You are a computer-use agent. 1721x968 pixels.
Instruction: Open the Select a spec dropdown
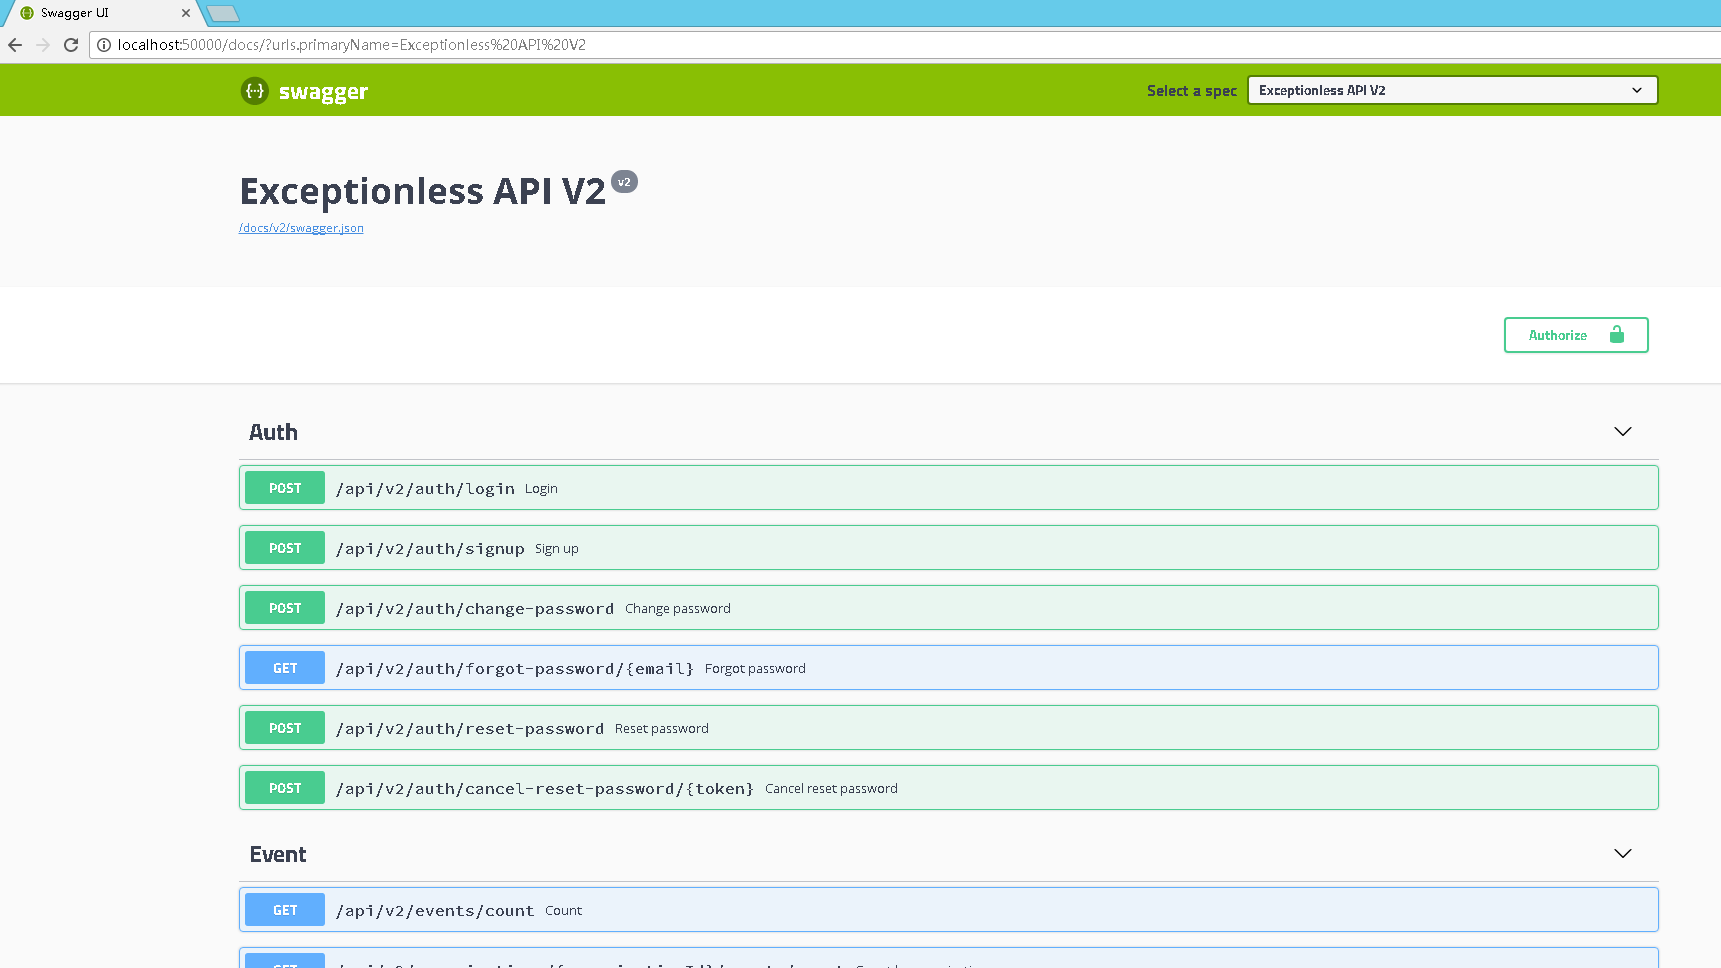pyautogui.click(x=1452, y=90)
